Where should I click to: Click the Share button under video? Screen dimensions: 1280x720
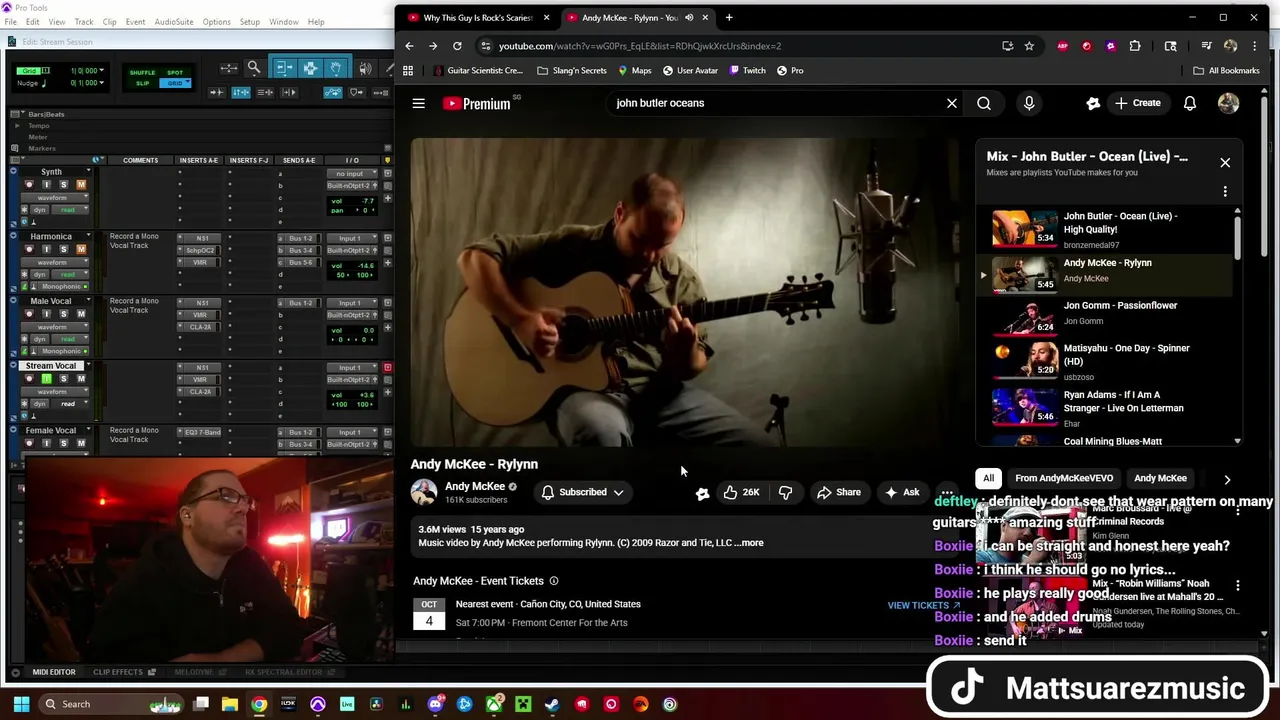coord(838,492)
